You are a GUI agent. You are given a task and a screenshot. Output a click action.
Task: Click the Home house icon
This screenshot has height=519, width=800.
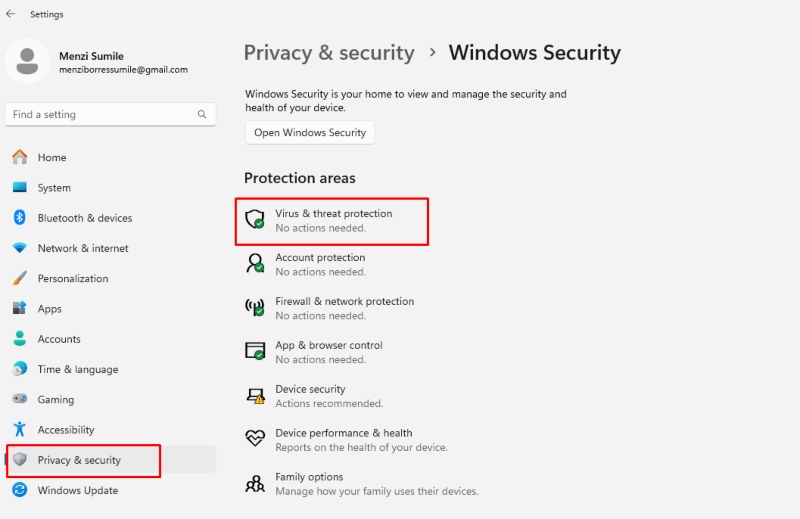pyautogui.click(x=20, y=157)
